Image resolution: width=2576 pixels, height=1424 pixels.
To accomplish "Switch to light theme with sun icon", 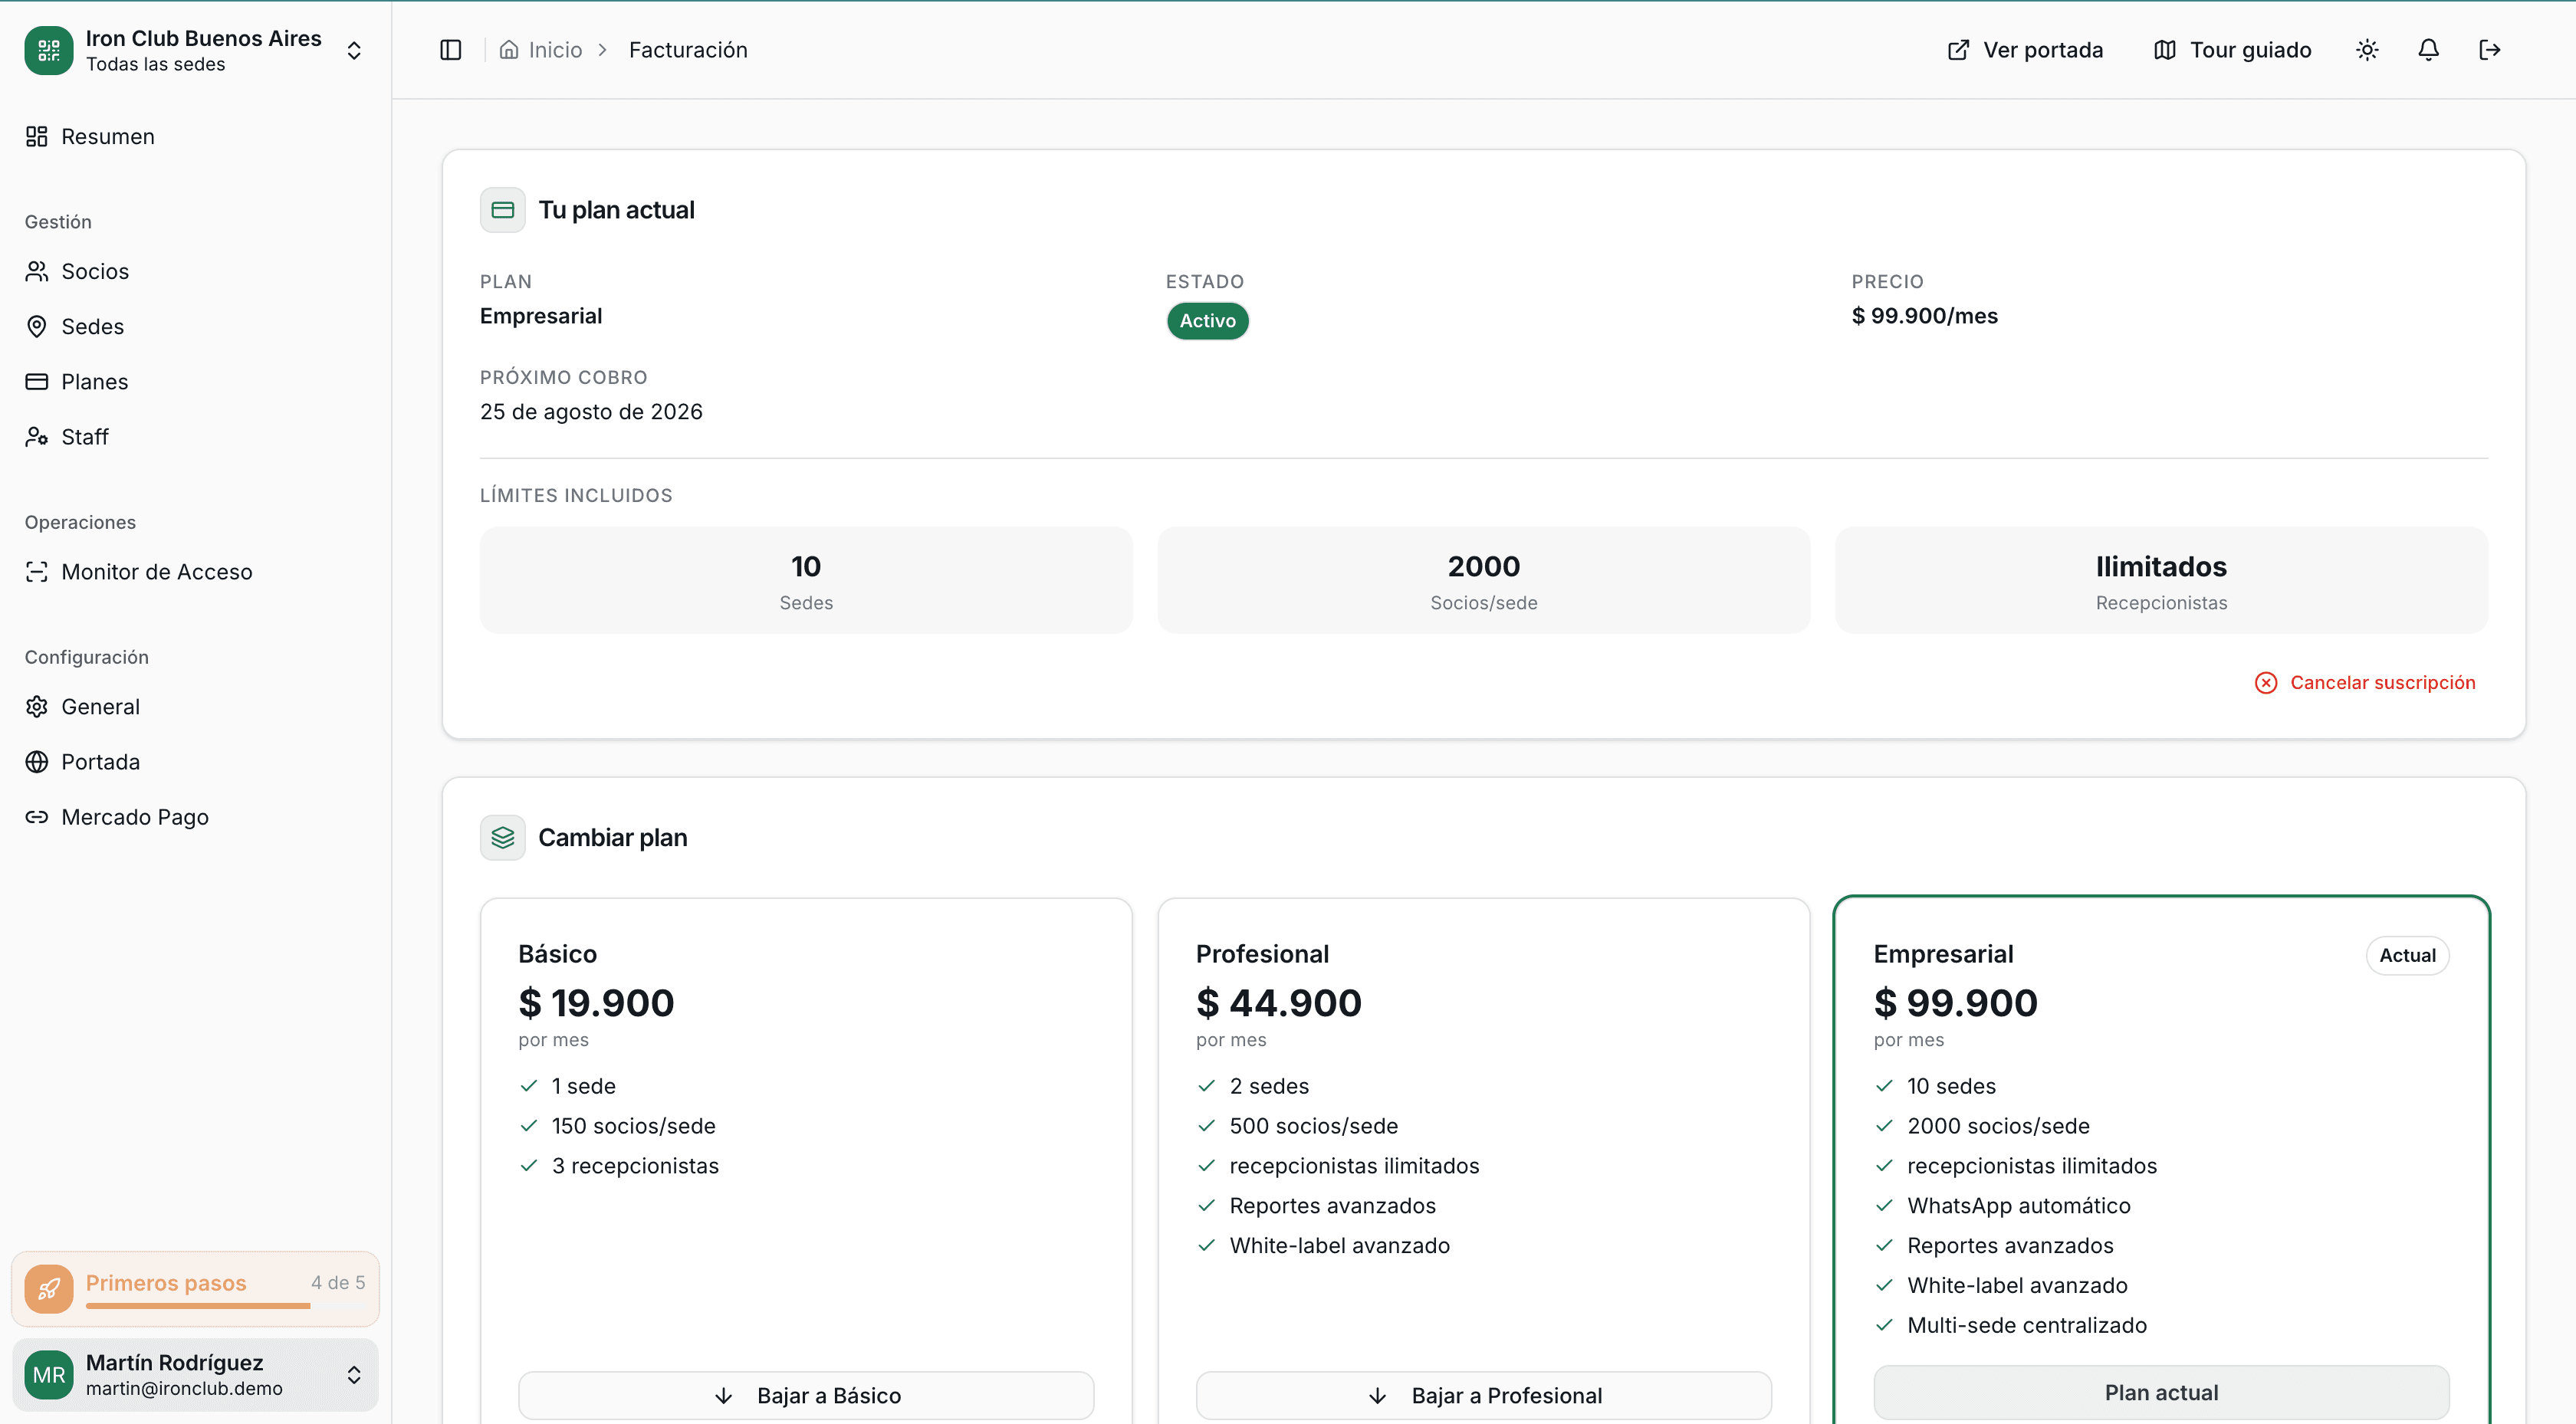I will [x=2366, y=49].
